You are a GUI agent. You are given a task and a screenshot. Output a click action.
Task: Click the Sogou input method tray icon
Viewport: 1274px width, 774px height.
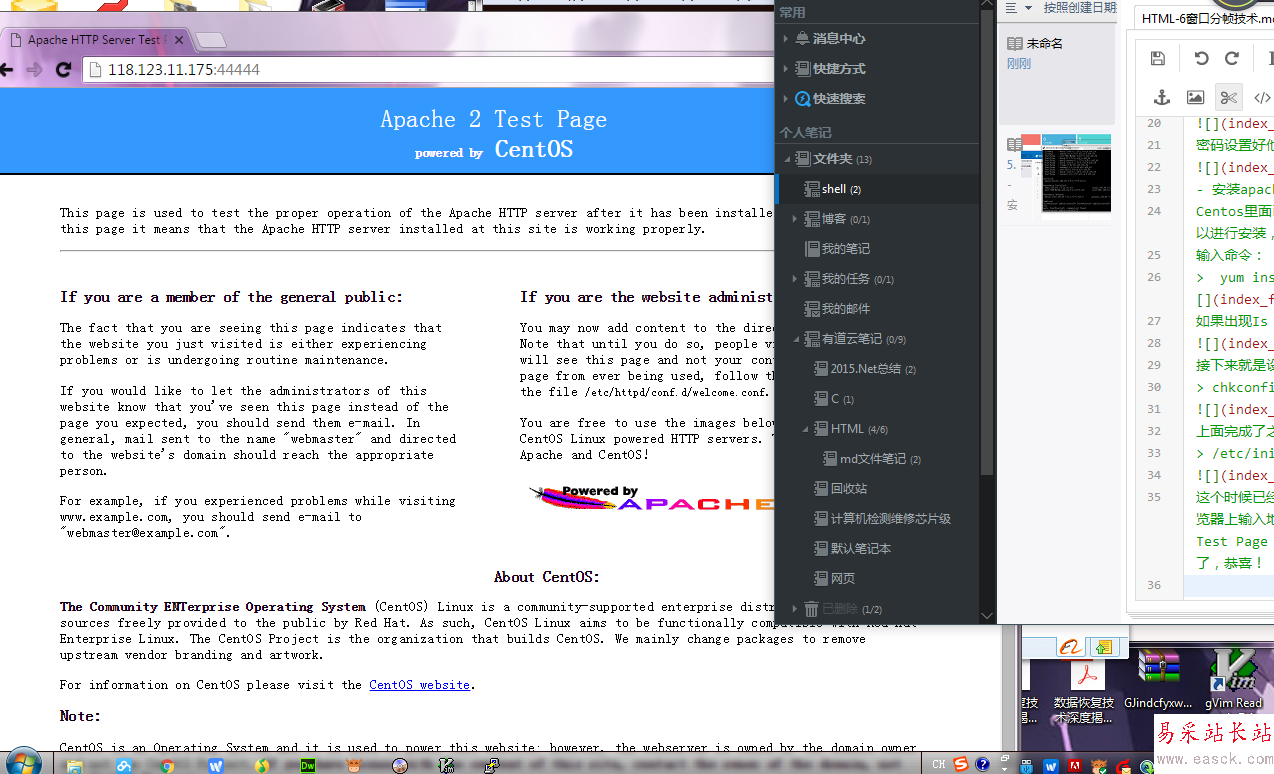coord(961,765)
